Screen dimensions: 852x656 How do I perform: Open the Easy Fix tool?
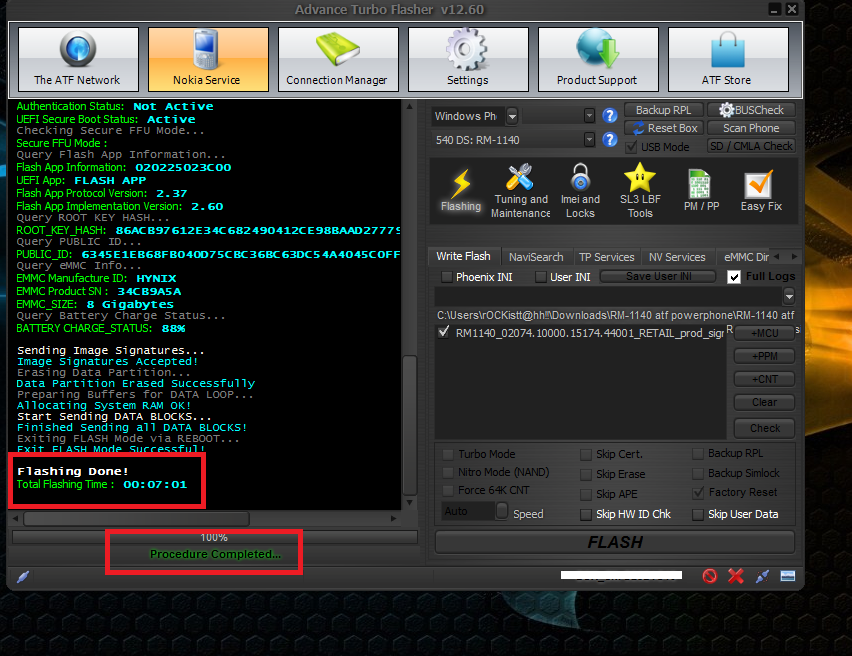760,190
